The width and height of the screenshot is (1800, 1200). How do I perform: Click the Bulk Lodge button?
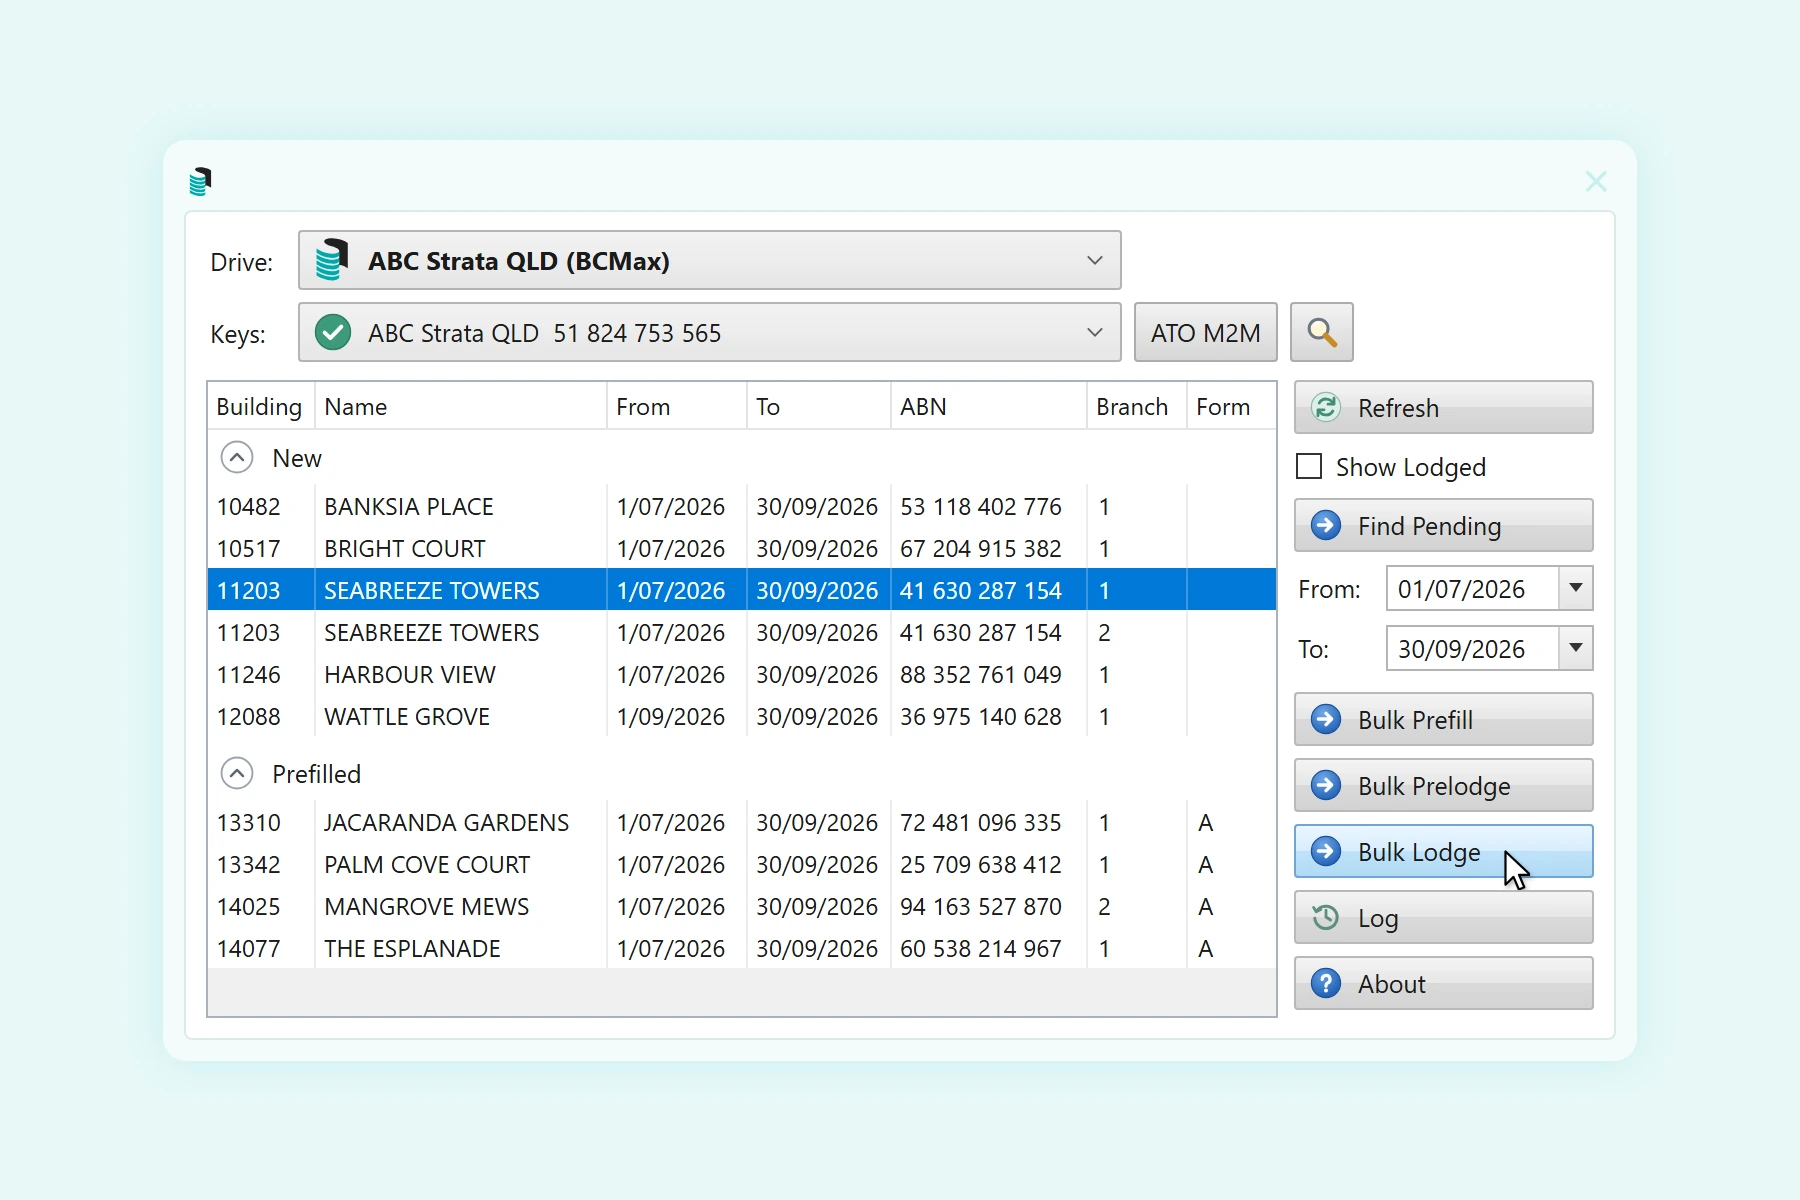tap(1444, 852)
